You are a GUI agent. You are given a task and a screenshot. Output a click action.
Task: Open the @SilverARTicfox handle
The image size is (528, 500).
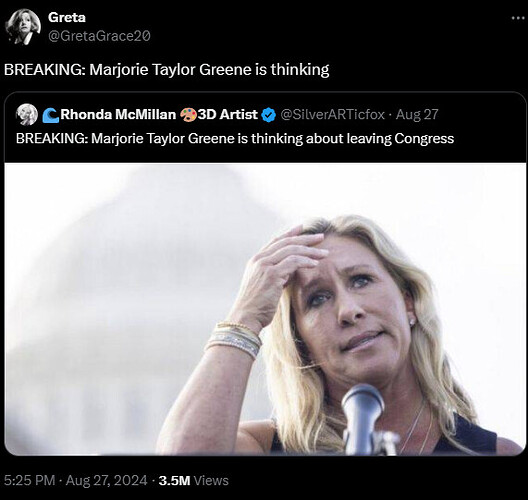click(x=332, y=114)
